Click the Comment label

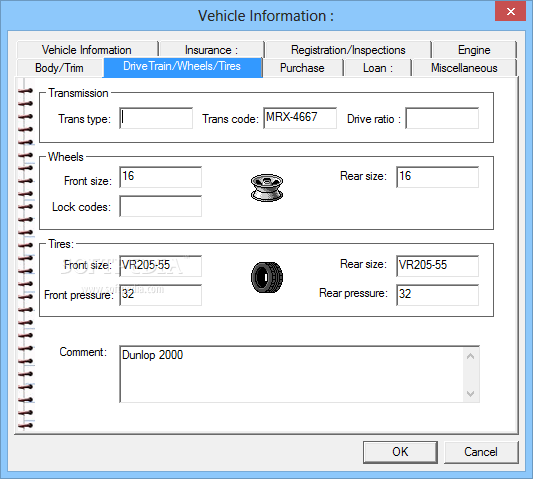(83, 352)
